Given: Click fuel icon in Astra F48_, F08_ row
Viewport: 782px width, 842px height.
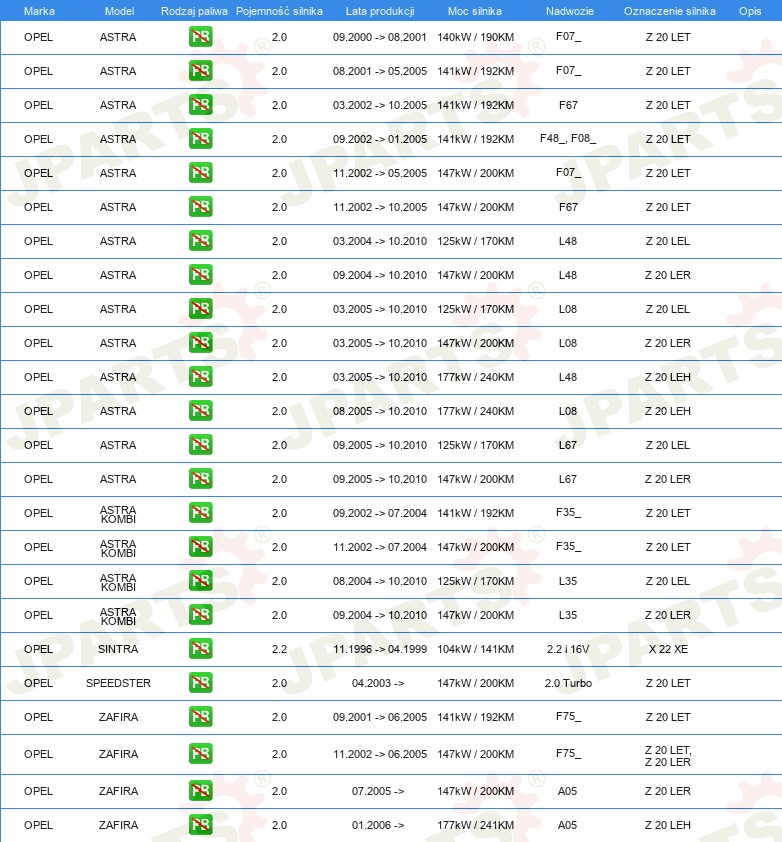Looking at the screenshot, I should [200, 139].
